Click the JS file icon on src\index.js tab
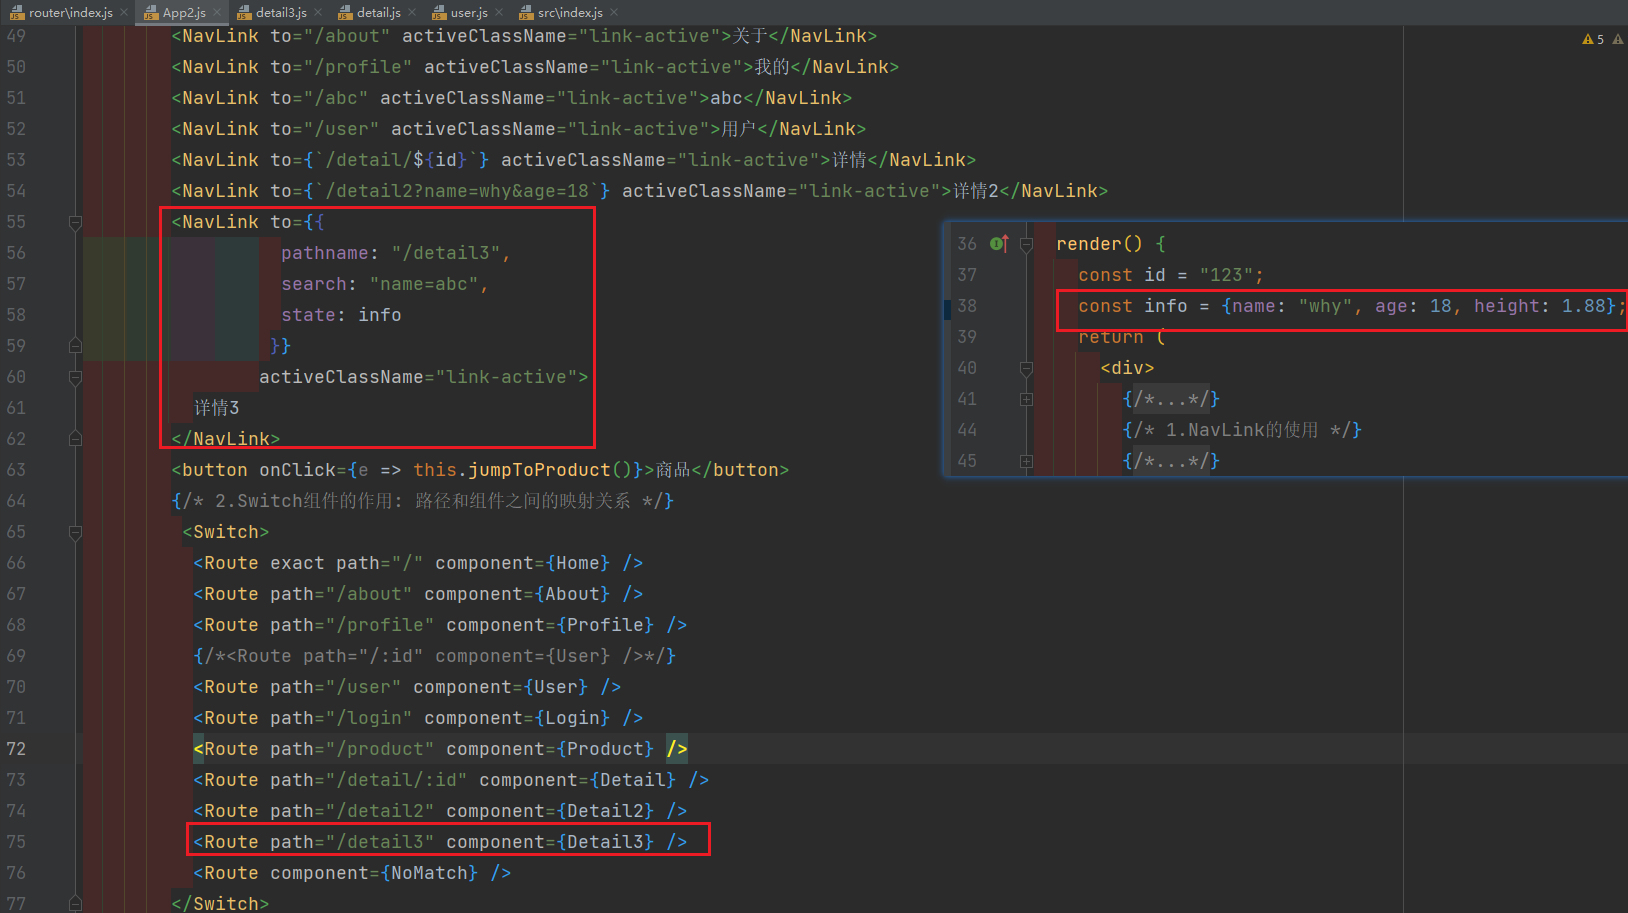Image resolution: width=1628 pixels, height=913 pixels. click(x=526, y=12)
